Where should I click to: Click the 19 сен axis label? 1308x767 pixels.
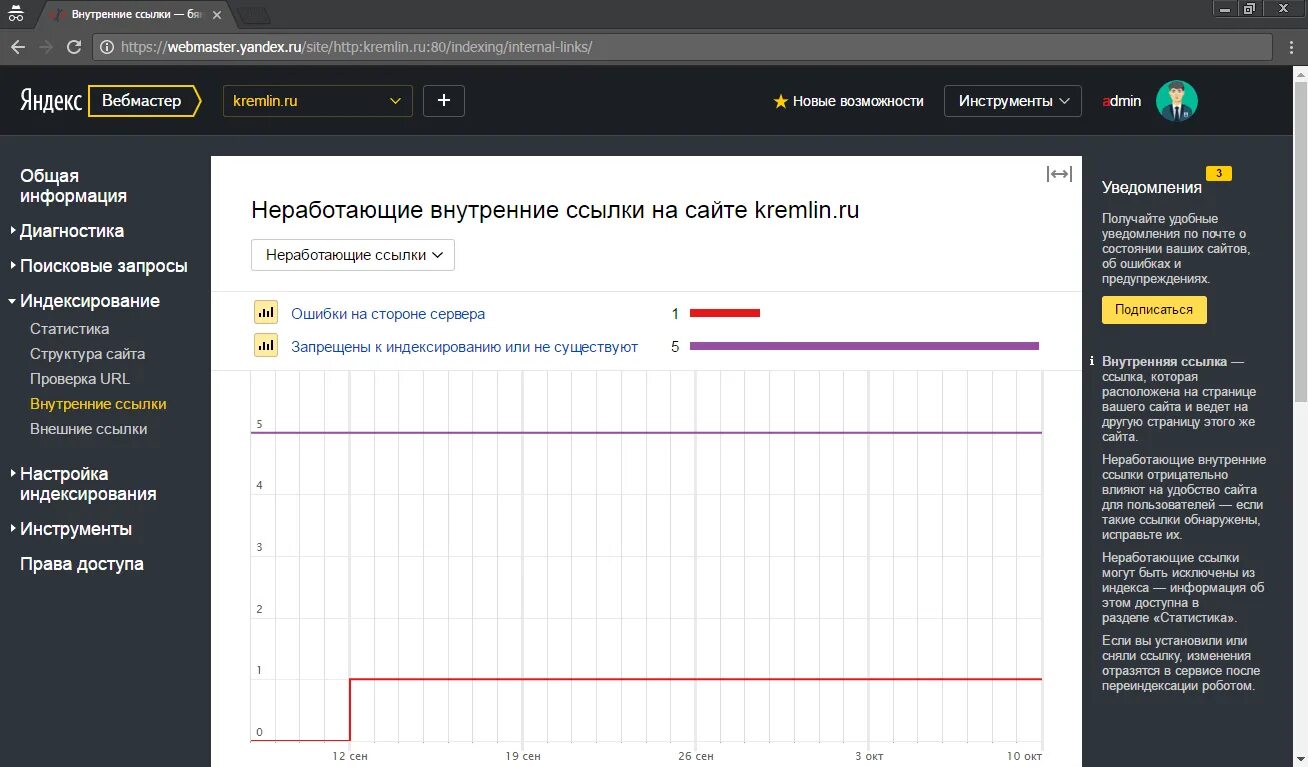pos(523,756)
